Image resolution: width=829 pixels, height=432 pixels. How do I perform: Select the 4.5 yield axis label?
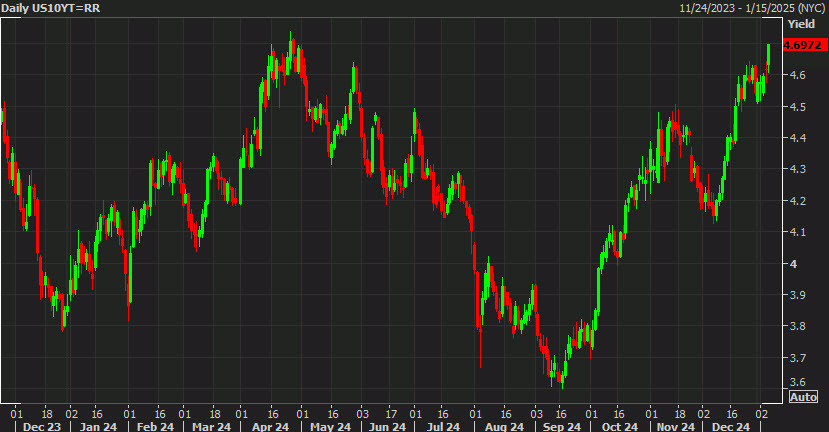[797, 107]
